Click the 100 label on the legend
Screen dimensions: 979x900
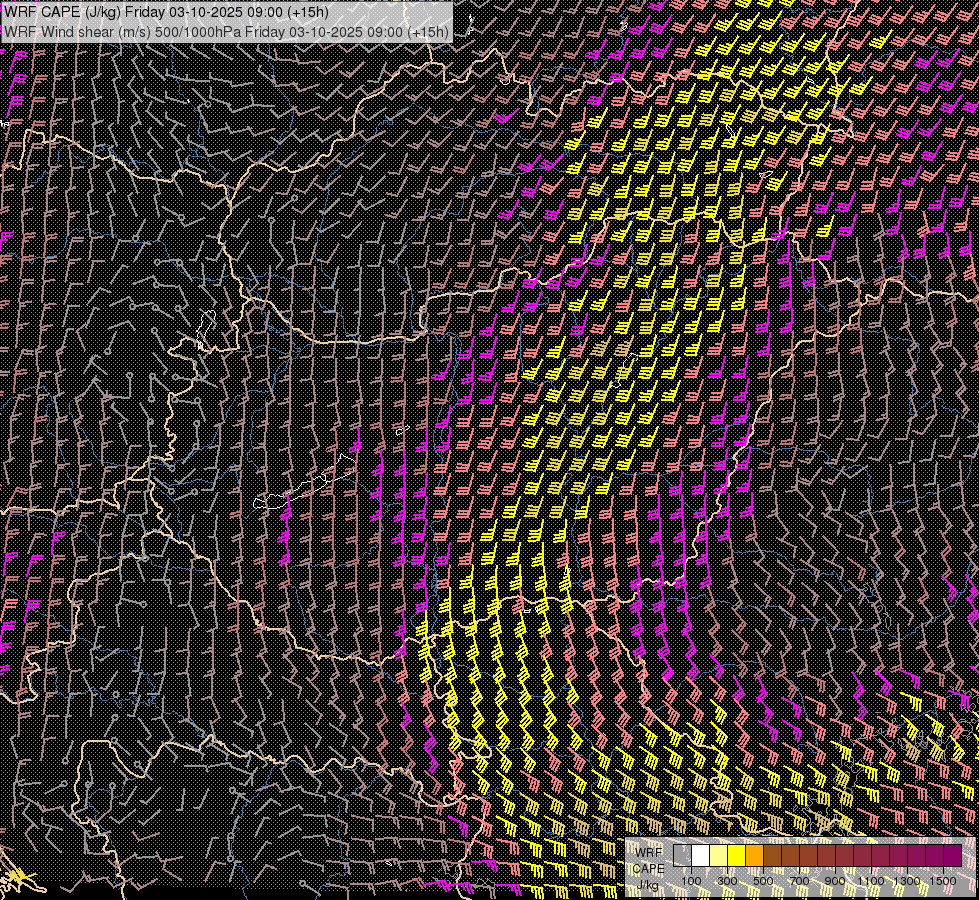pyautogui.click(x=691, y=880)
